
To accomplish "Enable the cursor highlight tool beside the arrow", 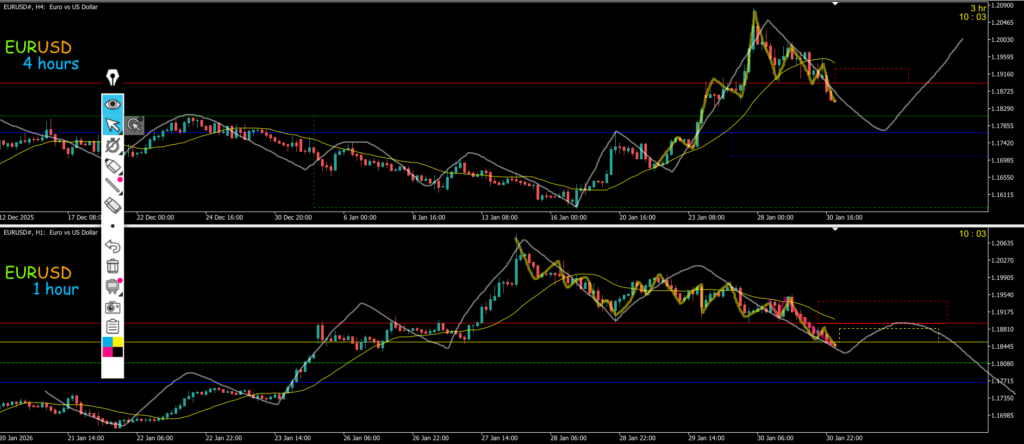I will click(x=134, y=125).
